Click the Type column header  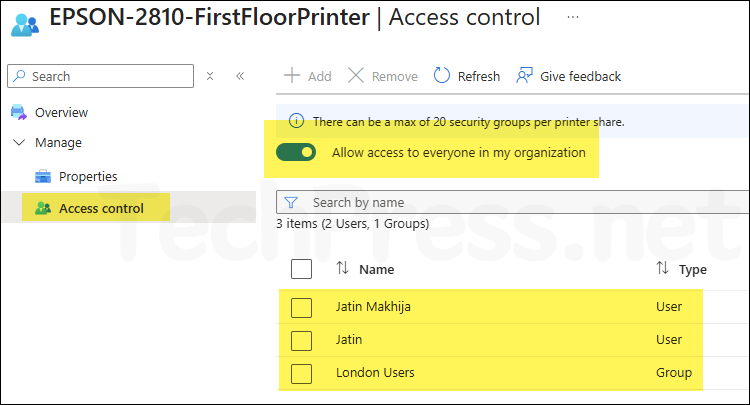pyautogui.click(x=693, y=270)
